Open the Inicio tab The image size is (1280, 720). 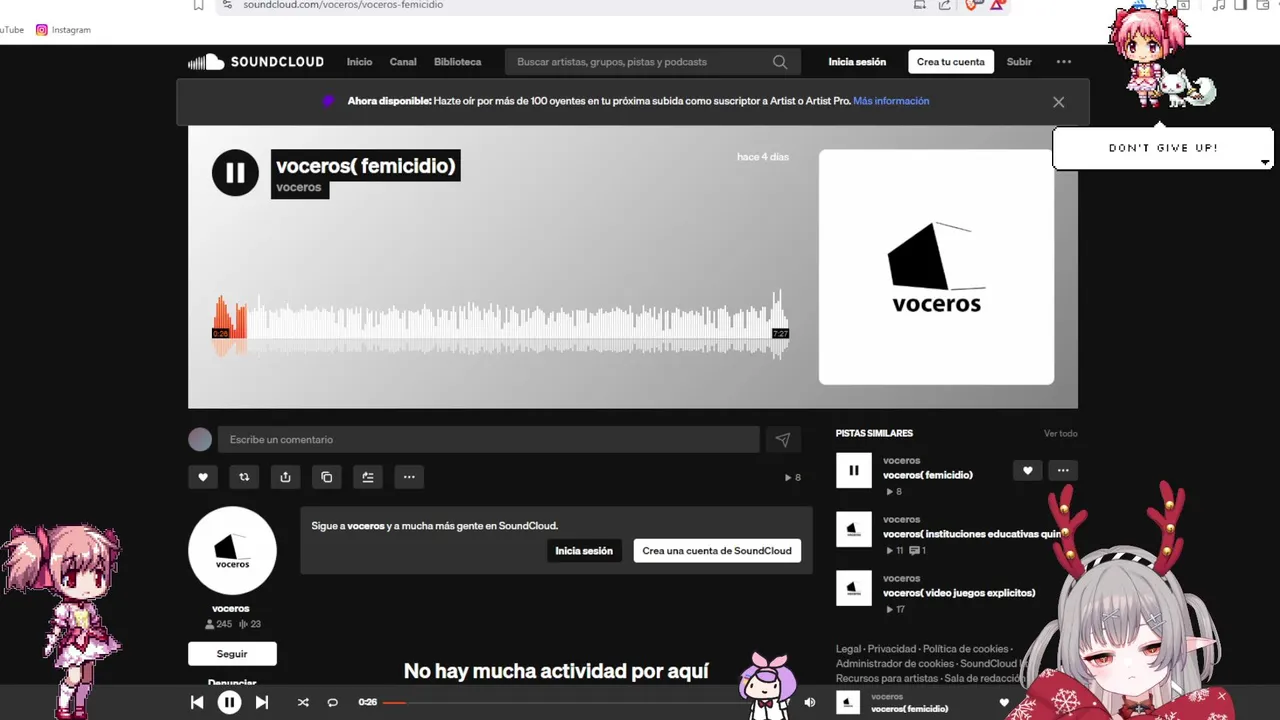pos(359,62)
